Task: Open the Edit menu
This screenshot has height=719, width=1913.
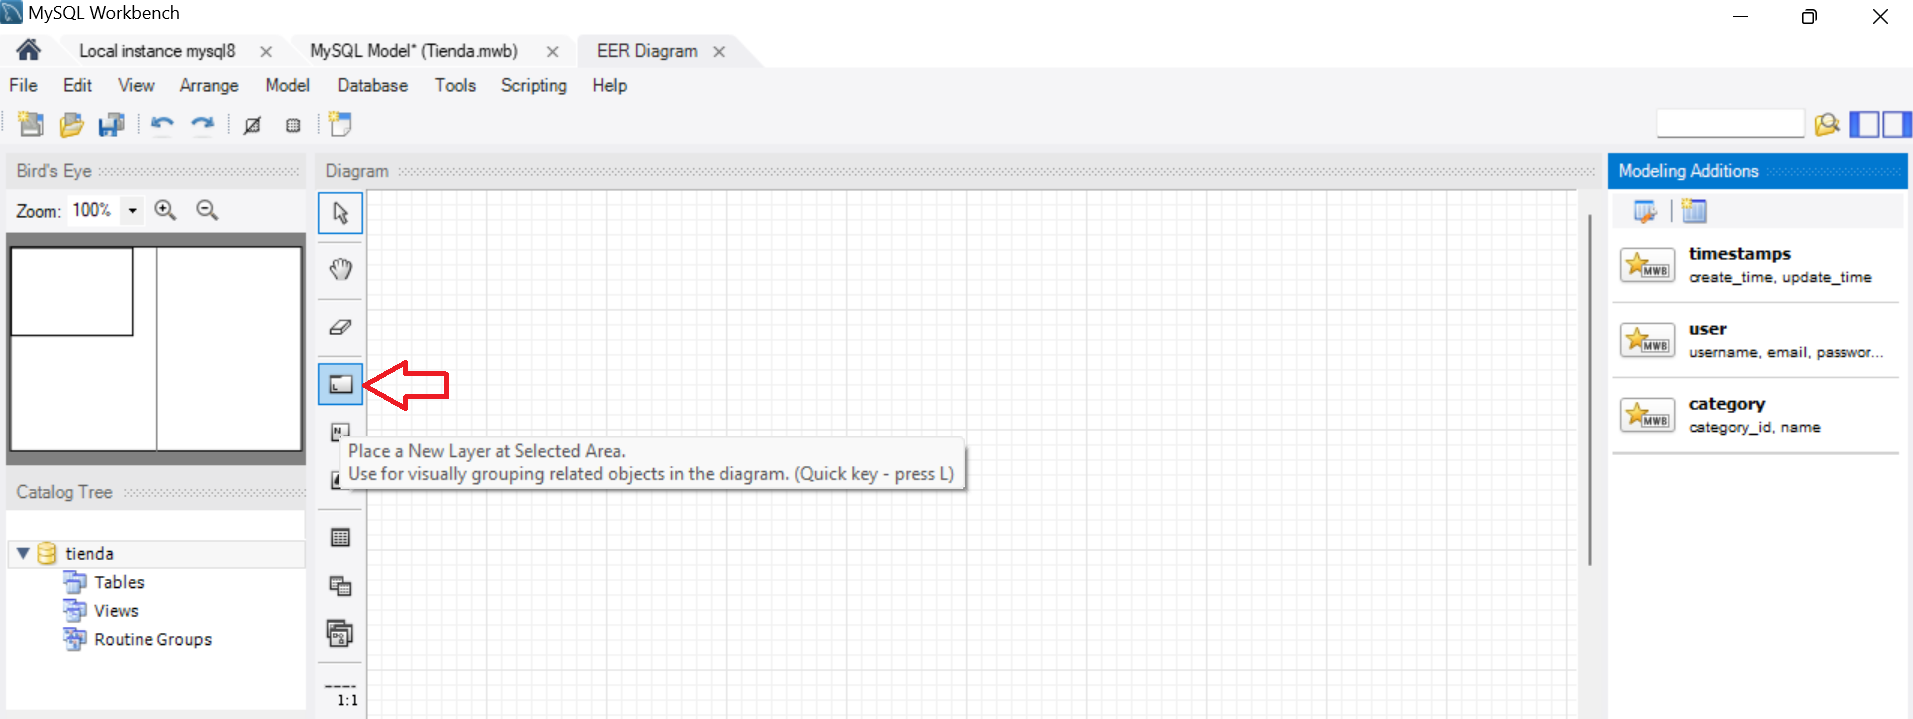Action: pos(77,86)
